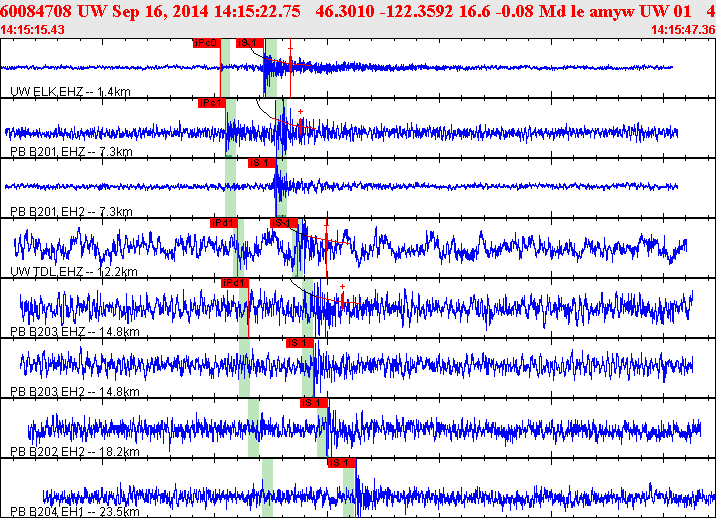This screenshot has width=716, height=518.
Task: Click the end time 14:15:47.36 label
Action: (x=682, y=30)
